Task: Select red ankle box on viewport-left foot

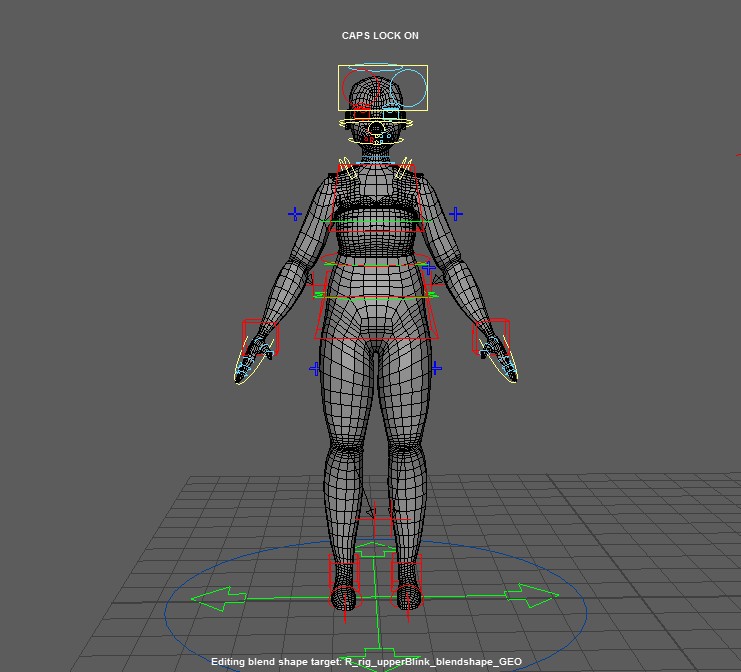Action: 344,573
